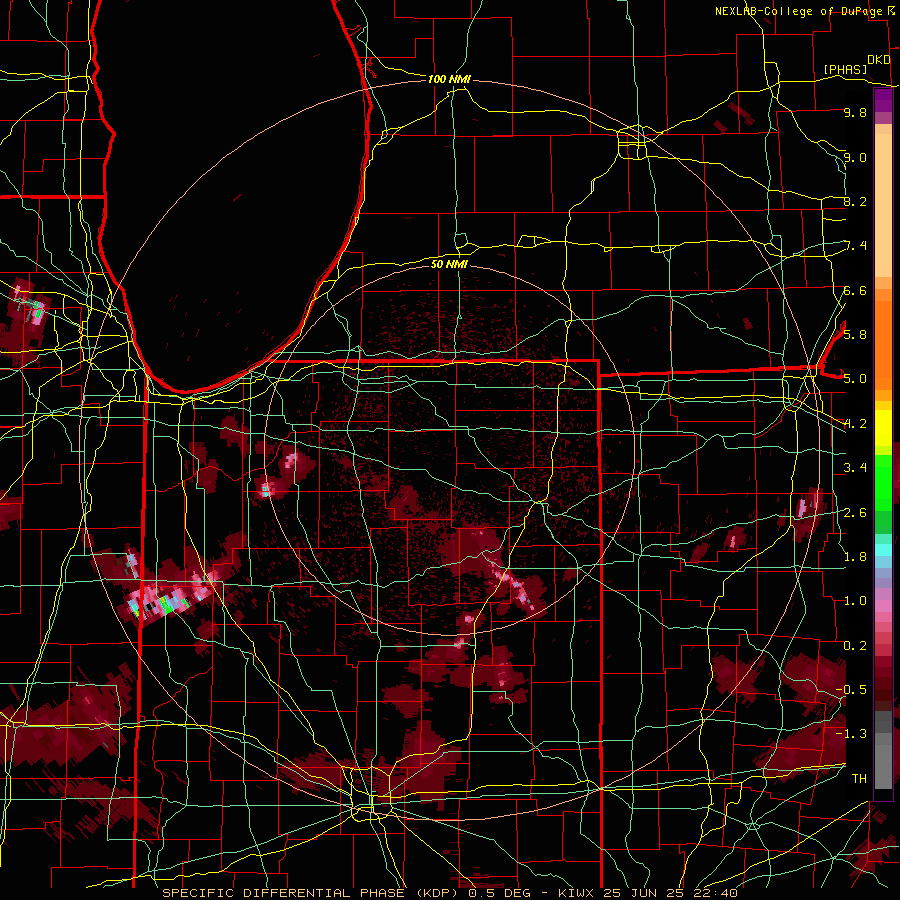900x900 pixels.
Task: Click the 50 NMI range ring label
Action: [449, 264]
